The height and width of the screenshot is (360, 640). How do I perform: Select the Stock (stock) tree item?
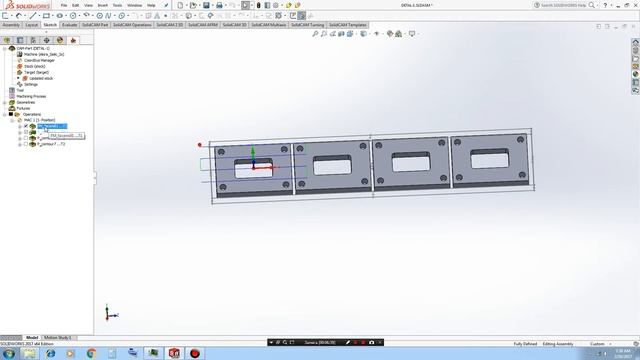pos(35,66)
